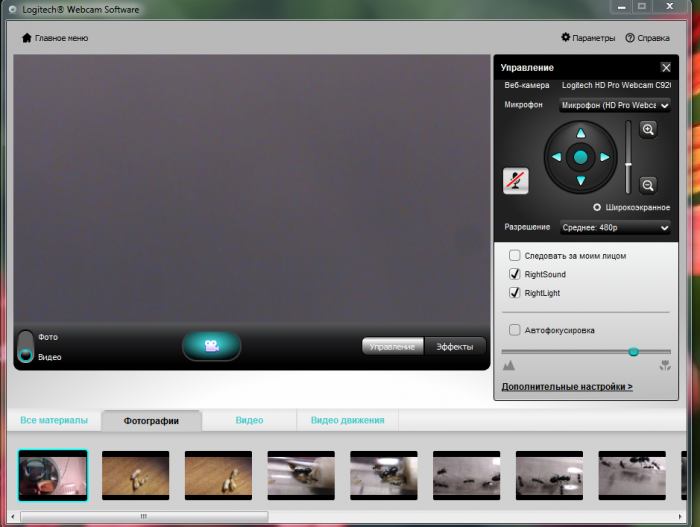Switch to the Видео движения tab
Image resolution: width=700 pixels, height=527 pixels.
tap(348, 420)
